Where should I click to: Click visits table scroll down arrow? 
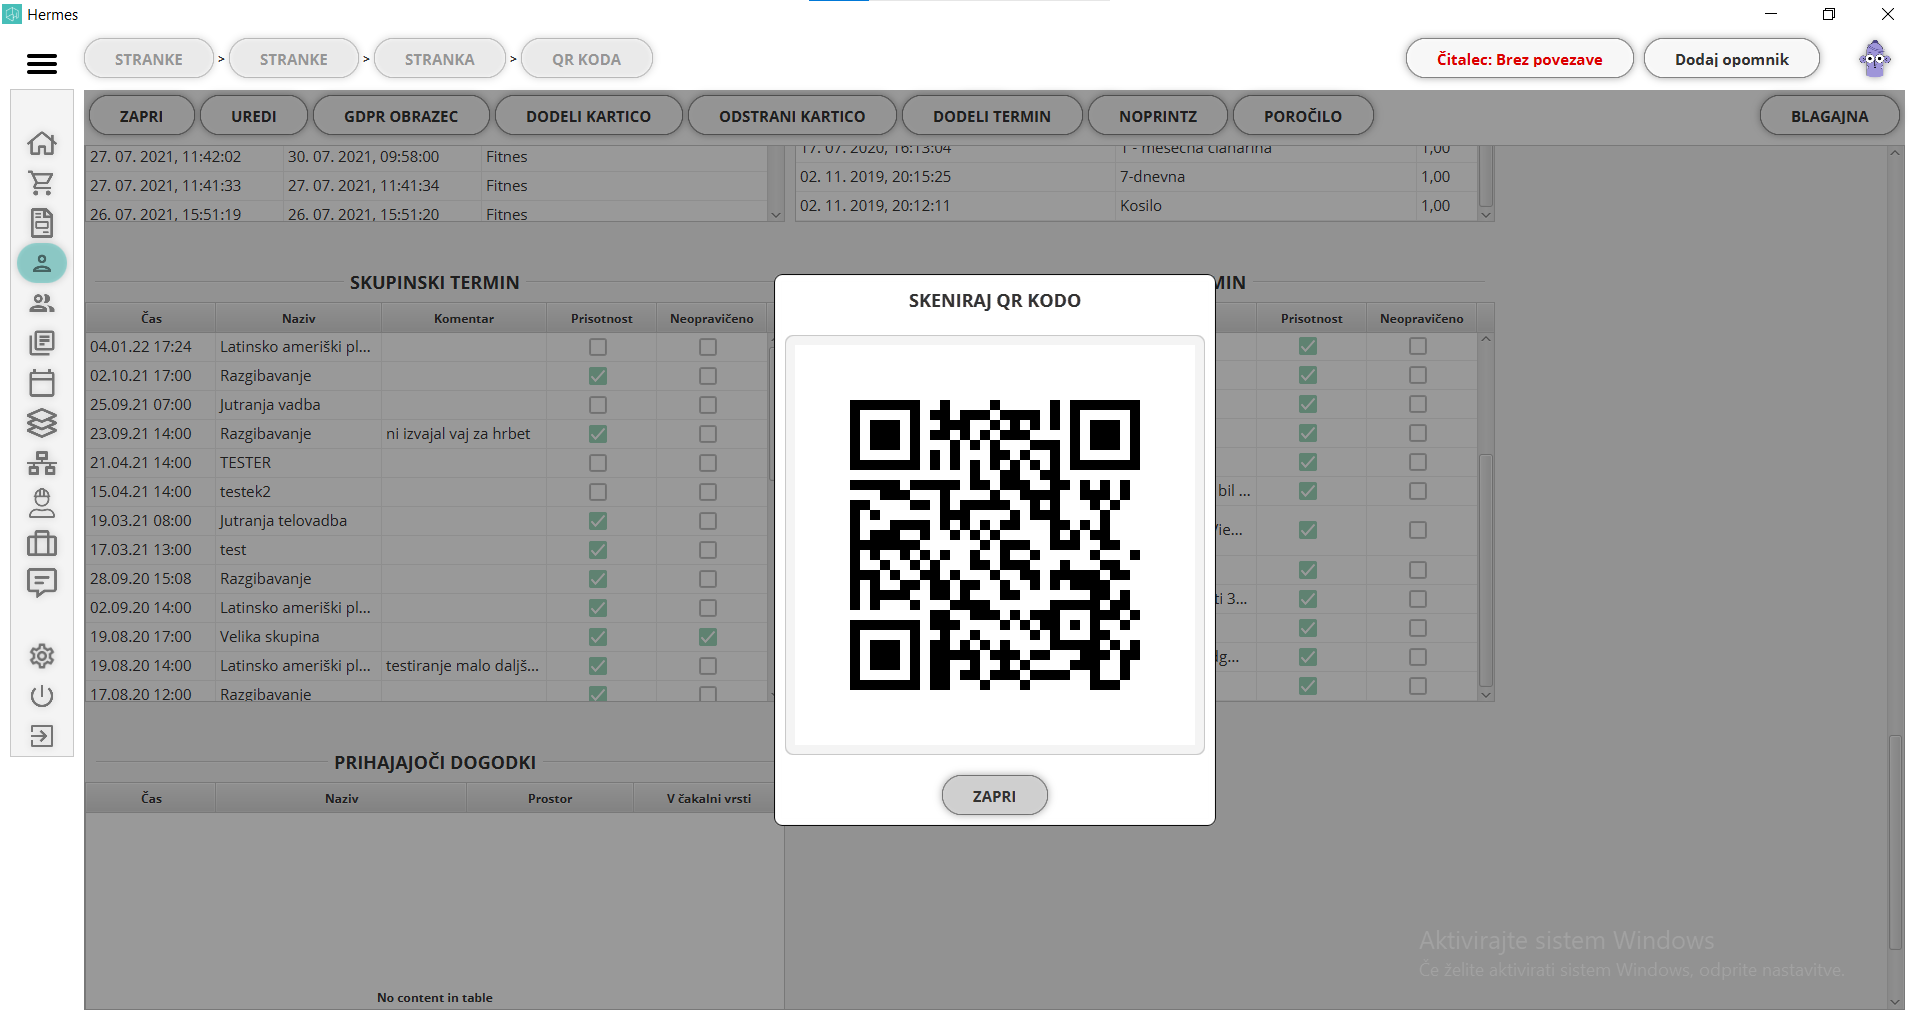776,214
